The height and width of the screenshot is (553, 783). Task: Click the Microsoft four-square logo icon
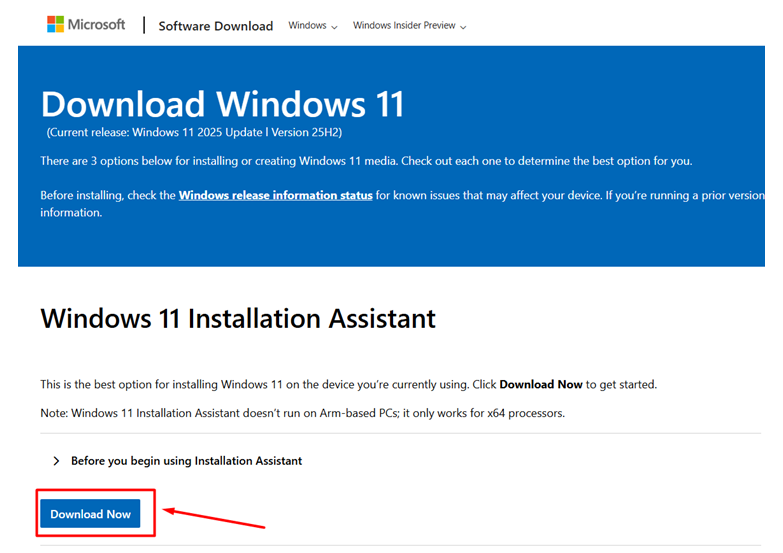point(55,25)
